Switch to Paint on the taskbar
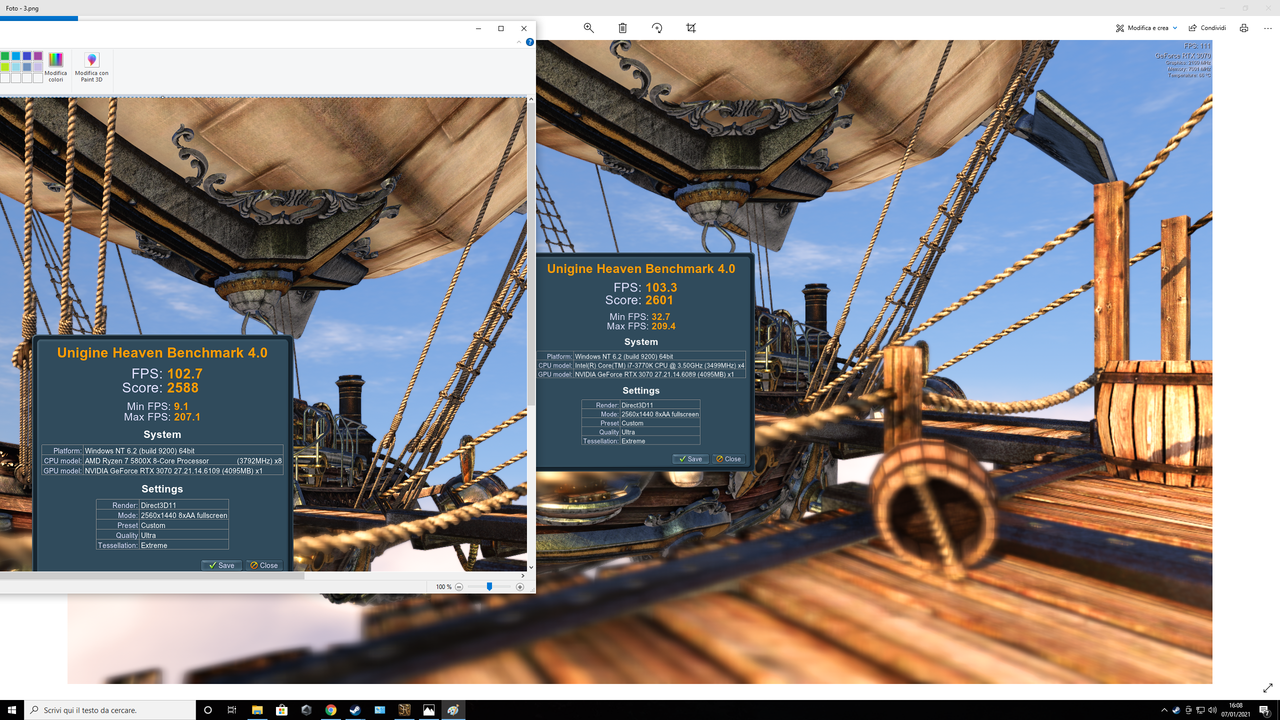This screenshot has width=1280, height=720. click(x=453, y=709)
